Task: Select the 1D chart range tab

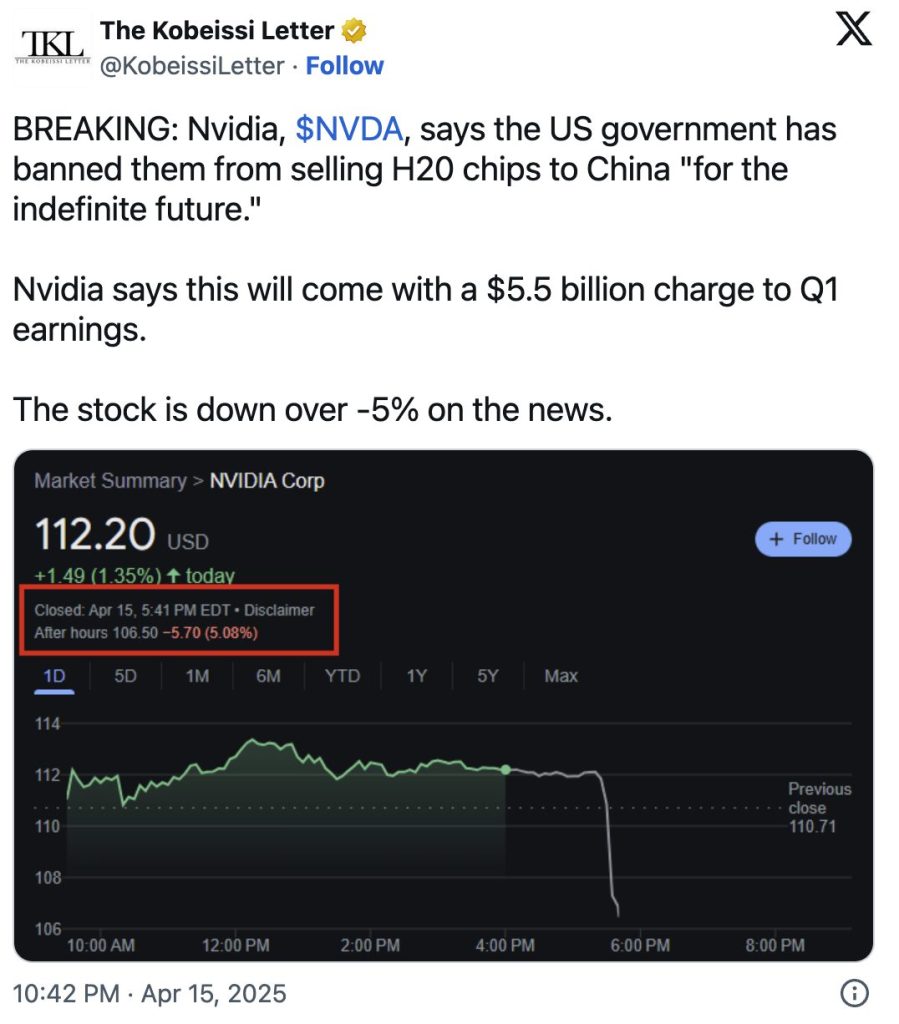Action: tap(52, 676)
